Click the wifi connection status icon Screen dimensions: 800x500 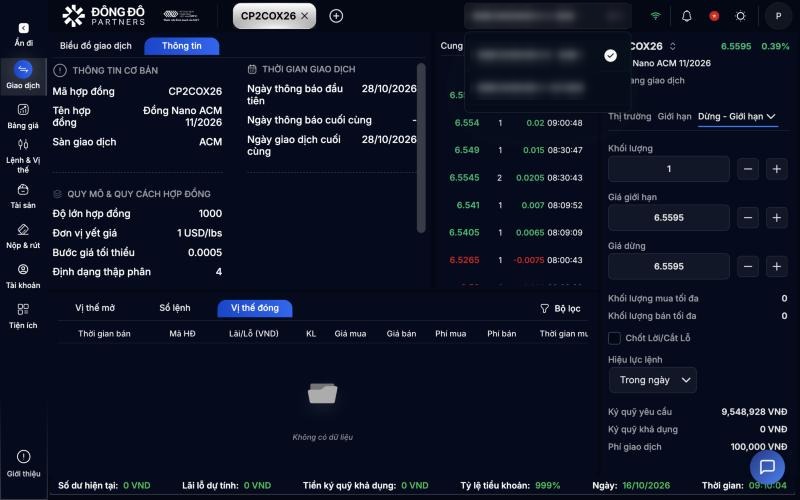[656, 16]
